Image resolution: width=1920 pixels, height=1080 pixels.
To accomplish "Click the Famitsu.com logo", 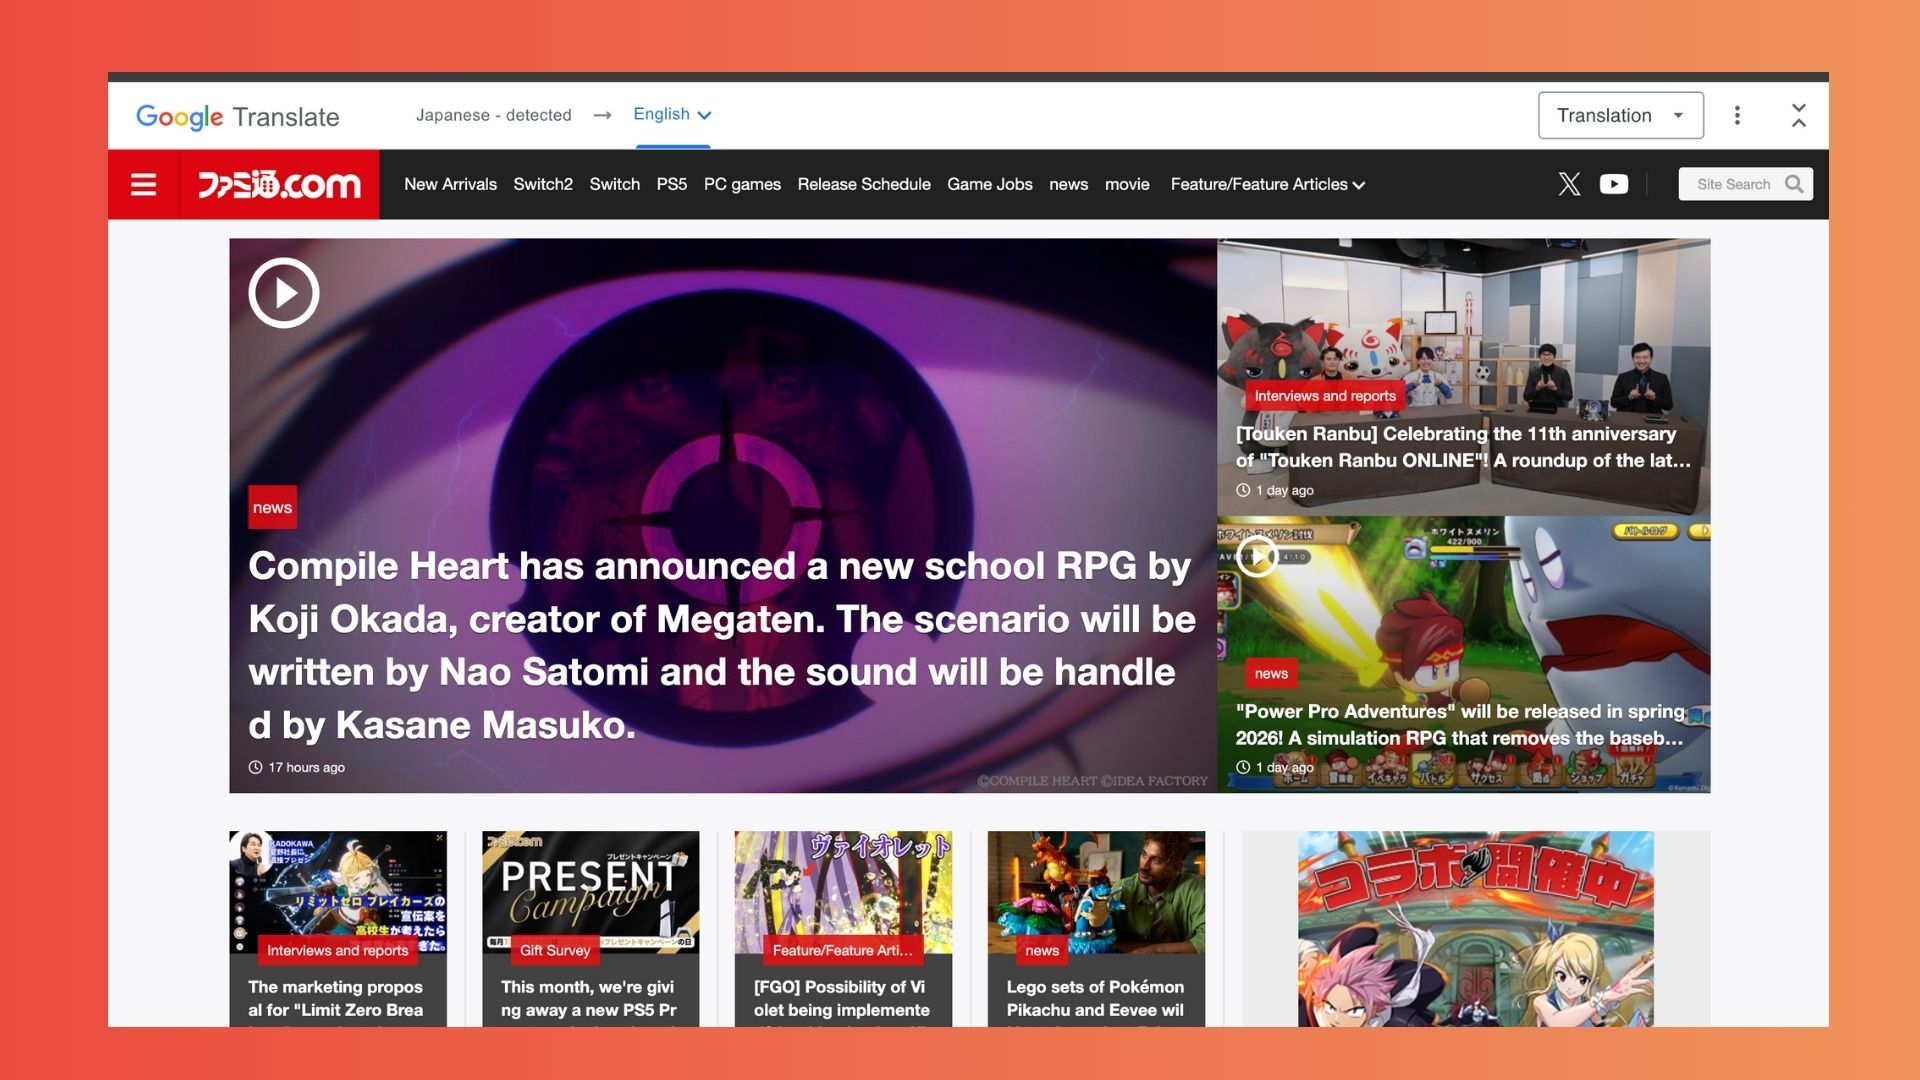I will (x=279, y=185).
